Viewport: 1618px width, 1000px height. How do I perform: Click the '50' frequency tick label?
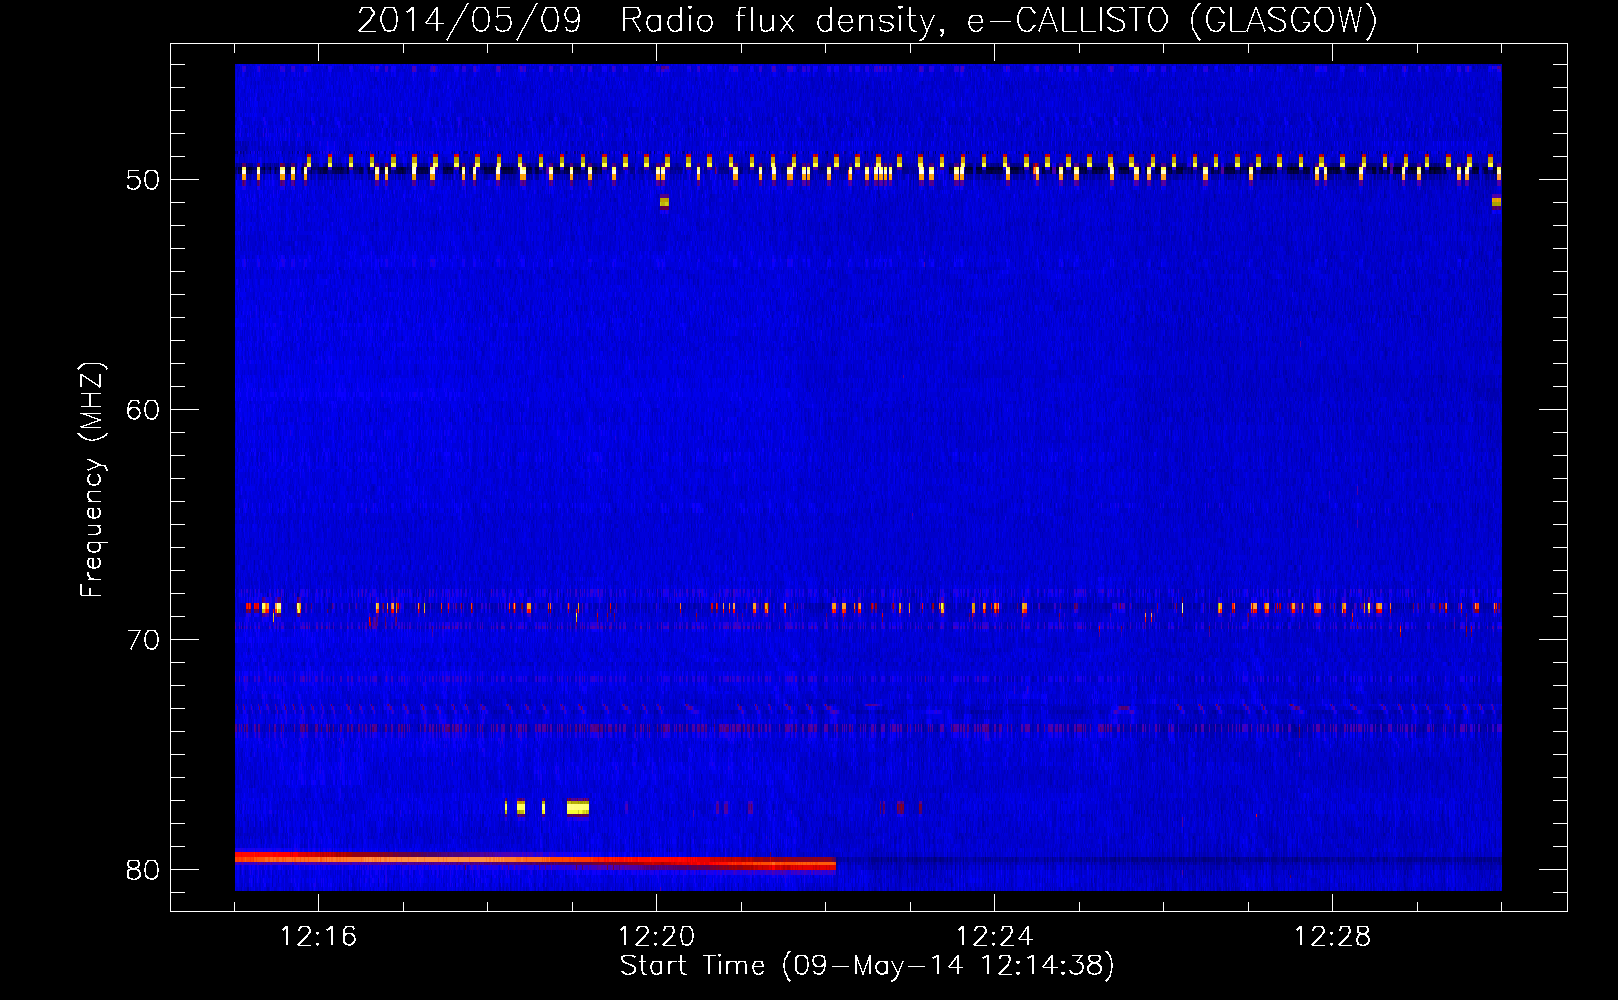(143, 180)
